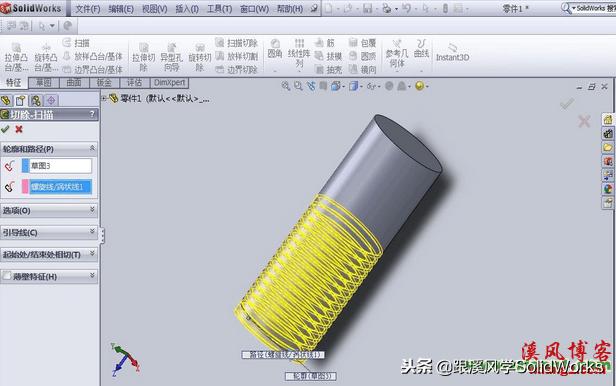Viewport: 616px width, 386px height.
Task: Select the Wrap (包覆) tool
Action: (362, 42)
